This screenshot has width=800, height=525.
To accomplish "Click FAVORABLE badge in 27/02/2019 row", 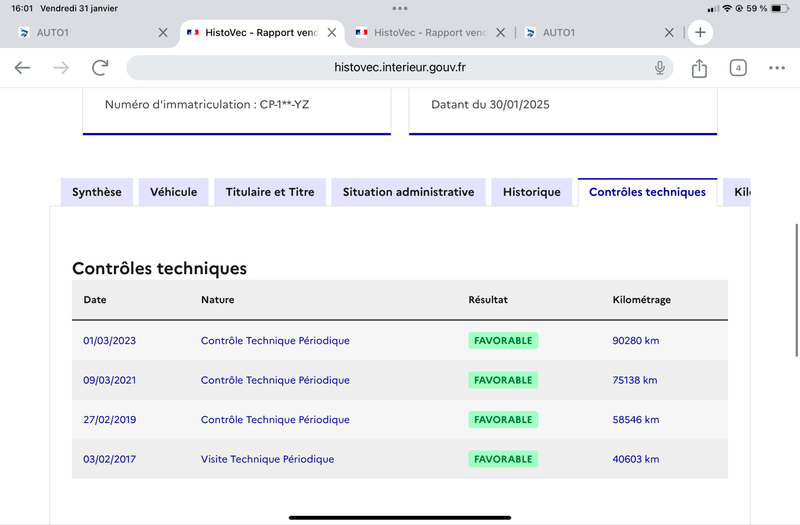I will pos(503,419).
